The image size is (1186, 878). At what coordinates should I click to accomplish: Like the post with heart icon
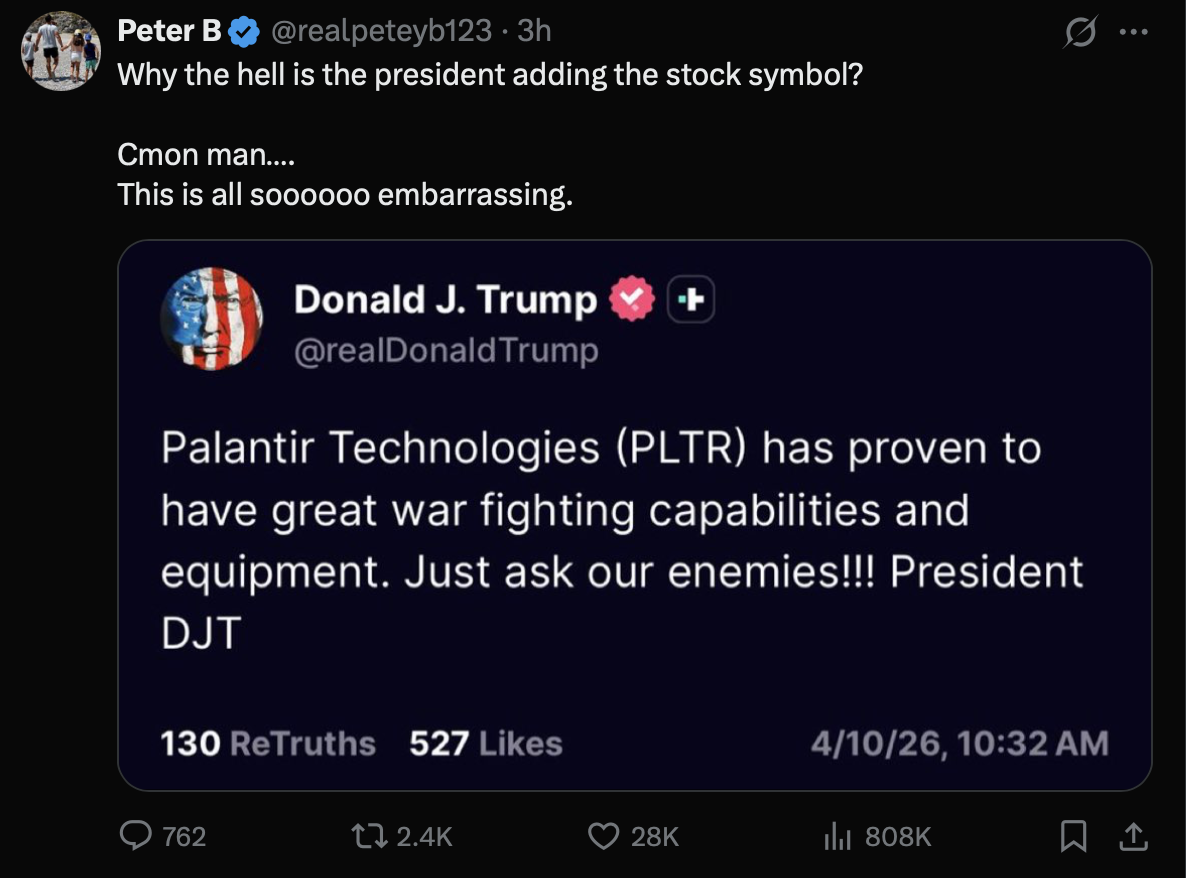pos(603,835)
